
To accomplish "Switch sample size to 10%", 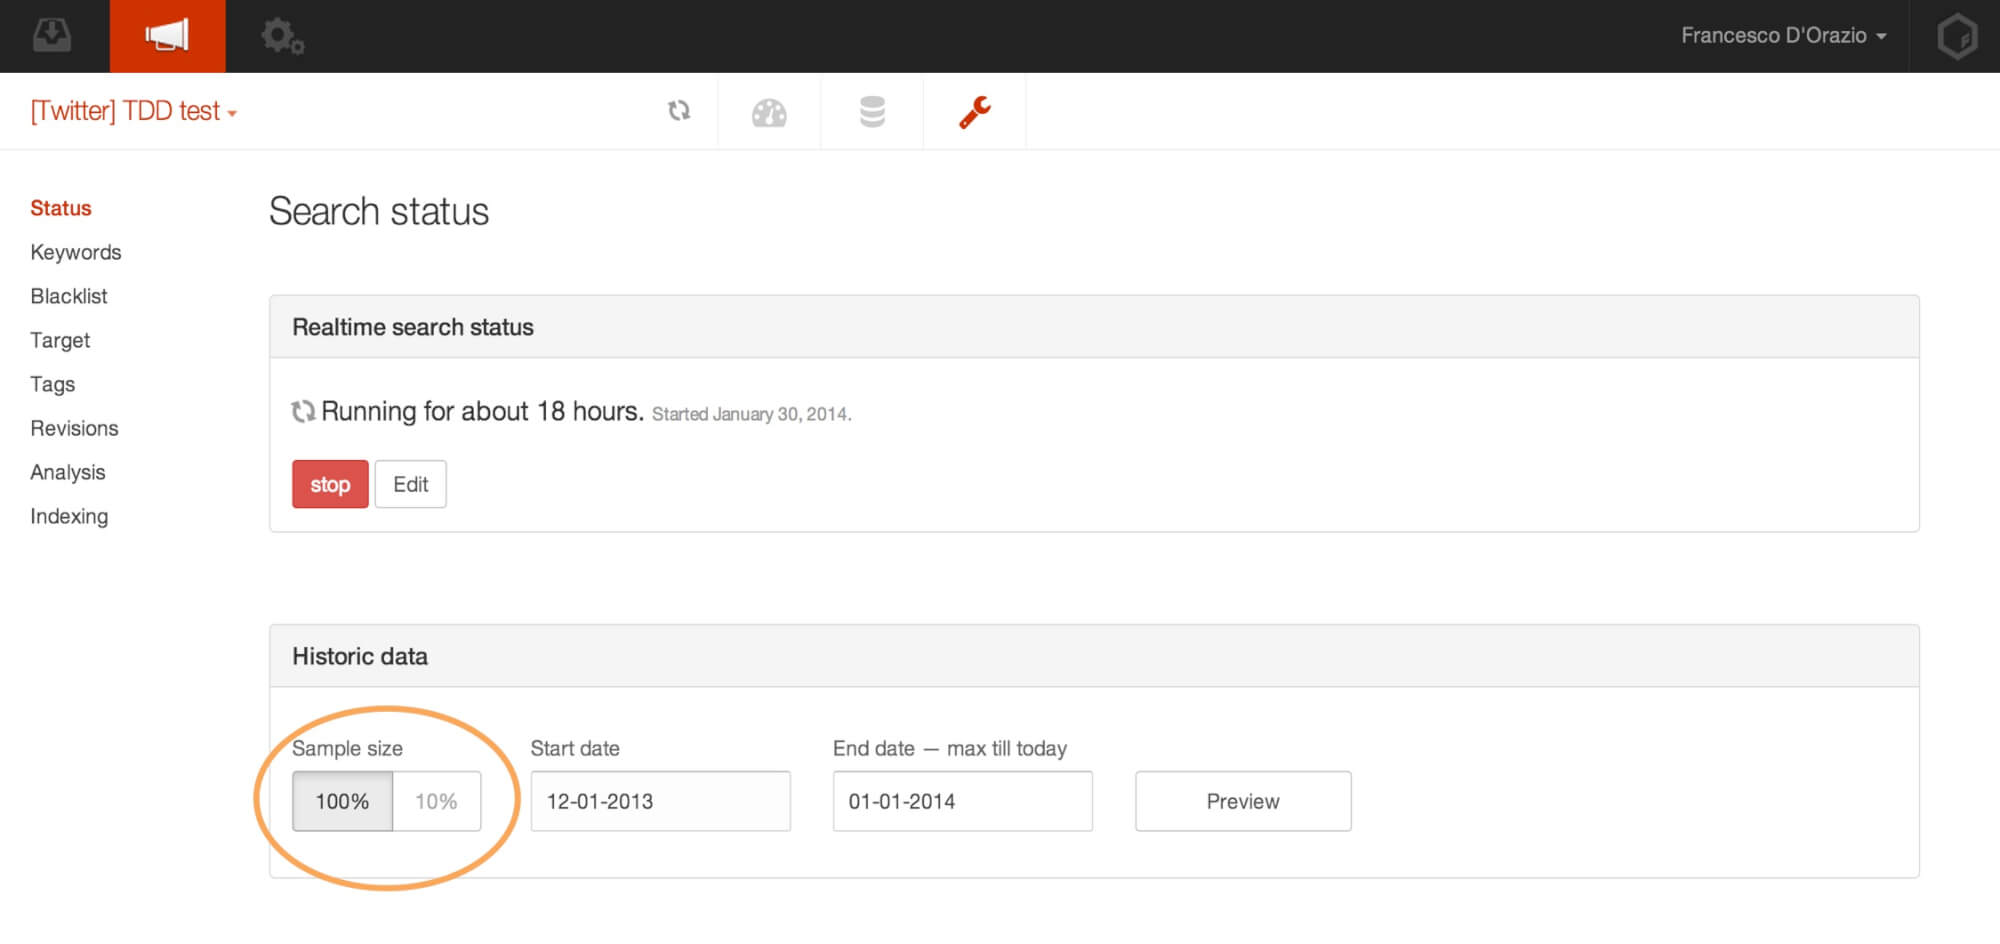I will click(436, 801).
